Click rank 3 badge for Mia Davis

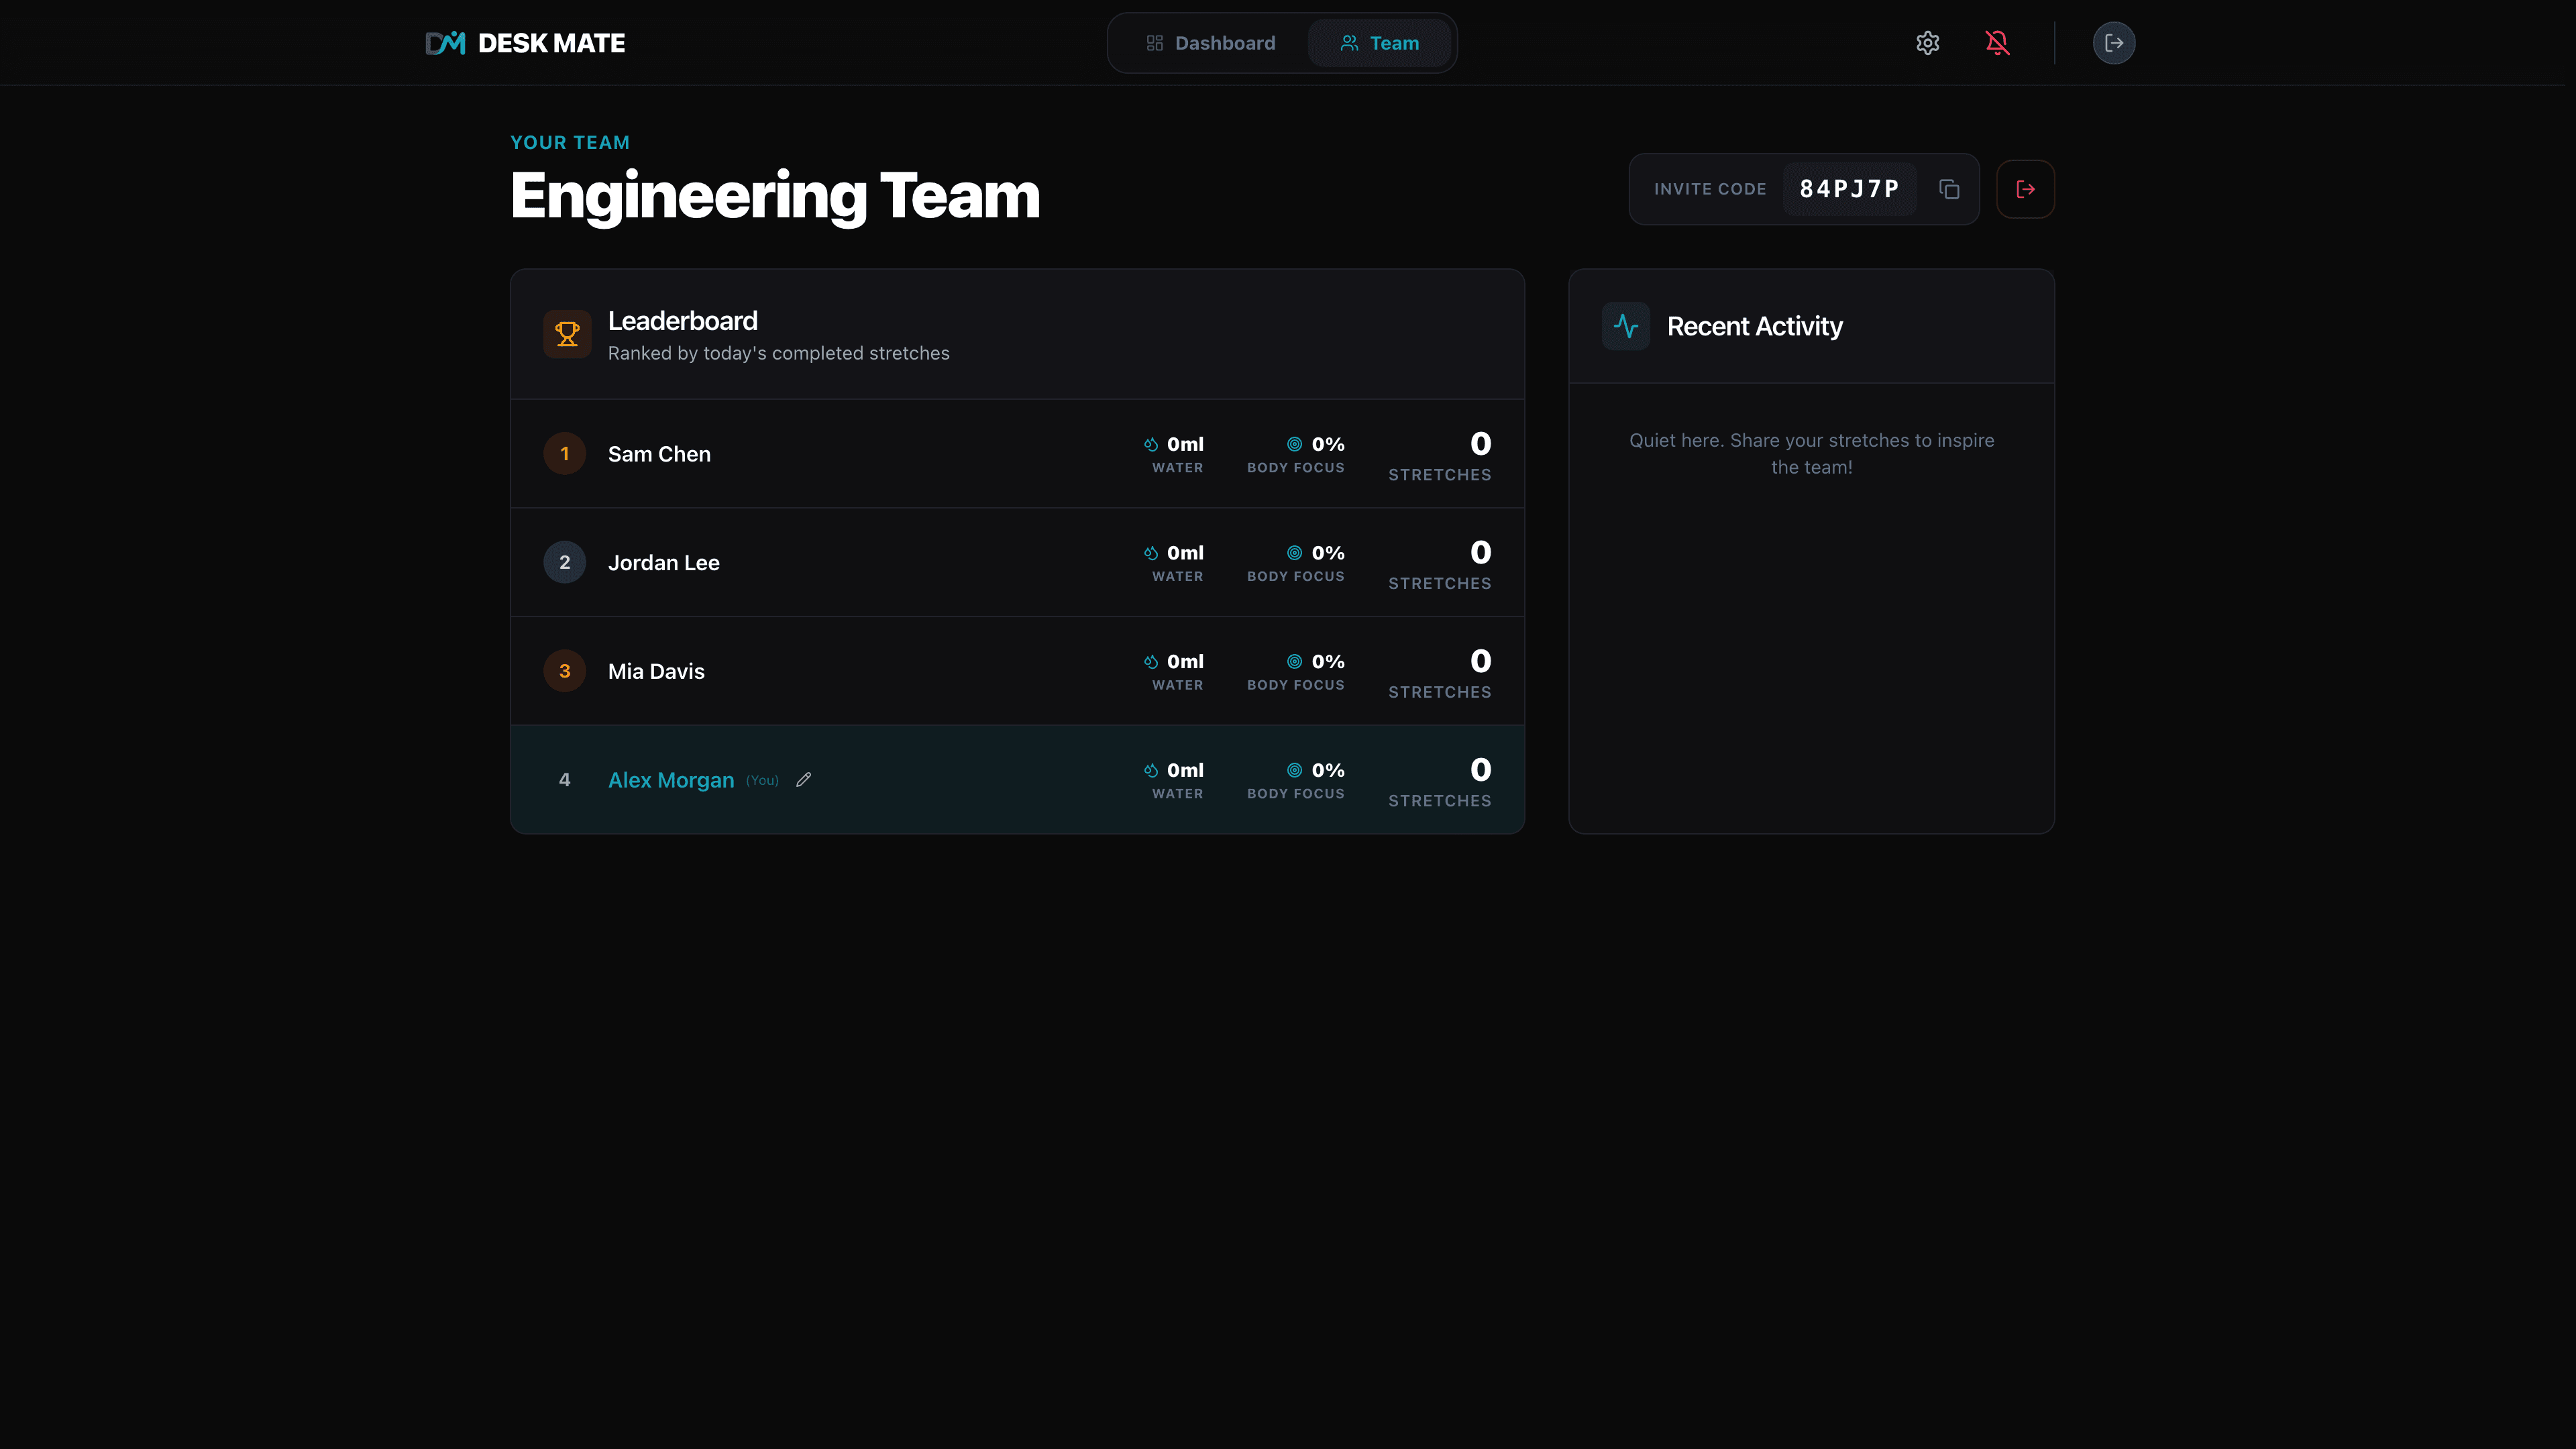tap(564, 671)
